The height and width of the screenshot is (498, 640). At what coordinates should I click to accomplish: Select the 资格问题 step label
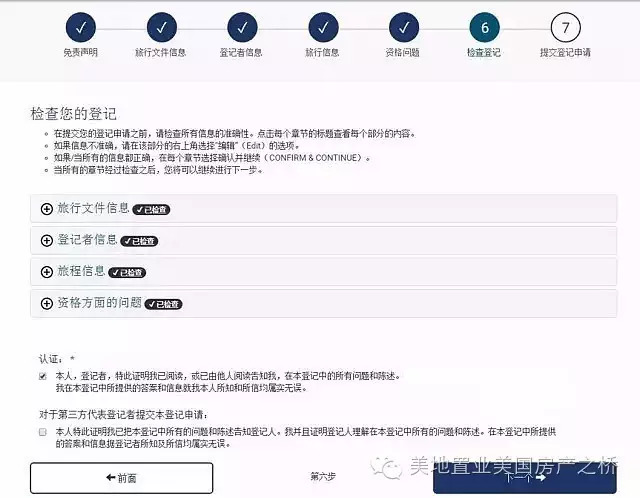click(403, 52)
